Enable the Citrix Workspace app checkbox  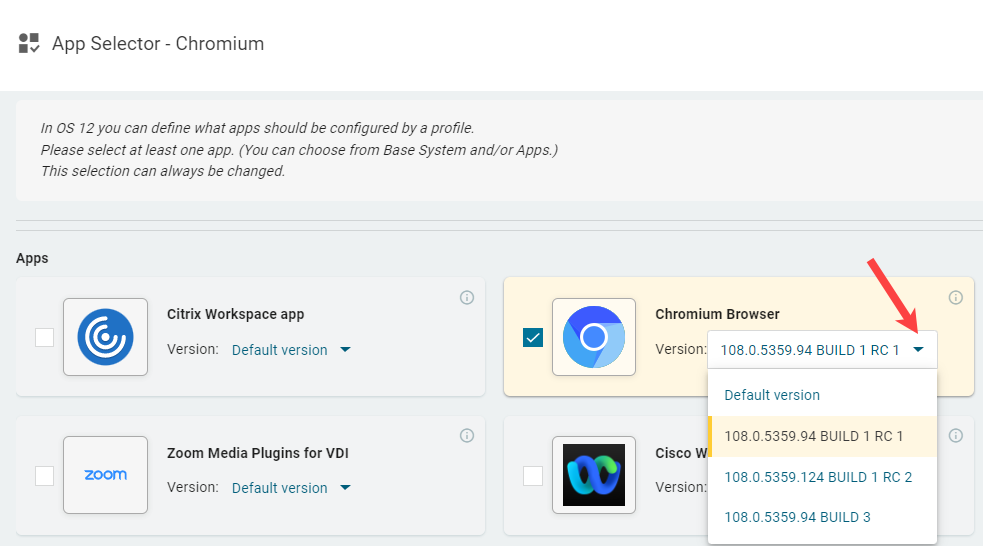(x=45, y=338)
